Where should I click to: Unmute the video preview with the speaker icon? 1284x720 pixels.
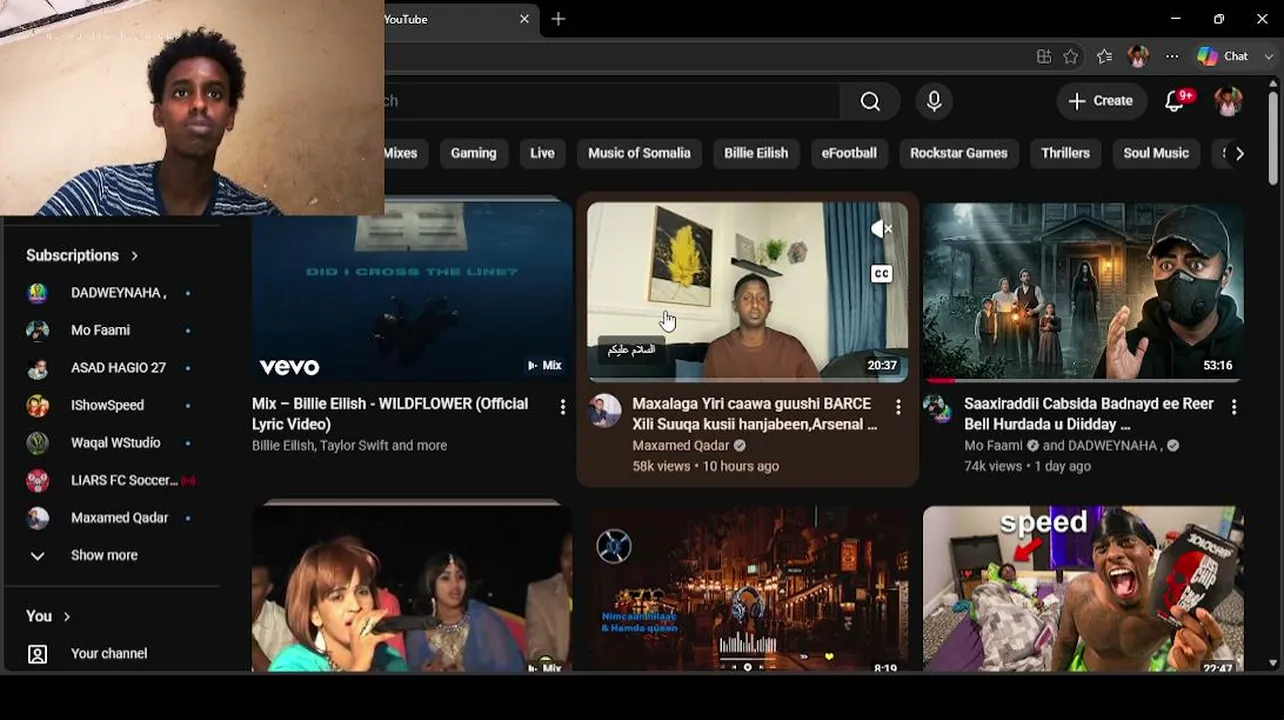(881, 229)
